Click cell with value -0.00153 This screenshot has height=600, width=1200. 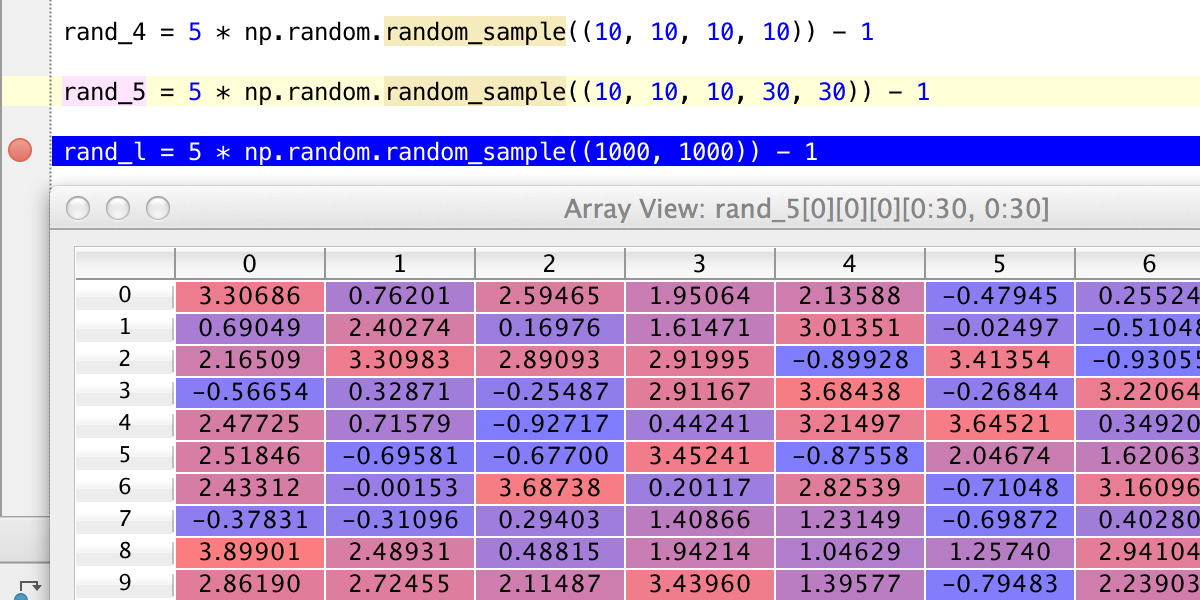pyautogui.click(x=400, y=488)
